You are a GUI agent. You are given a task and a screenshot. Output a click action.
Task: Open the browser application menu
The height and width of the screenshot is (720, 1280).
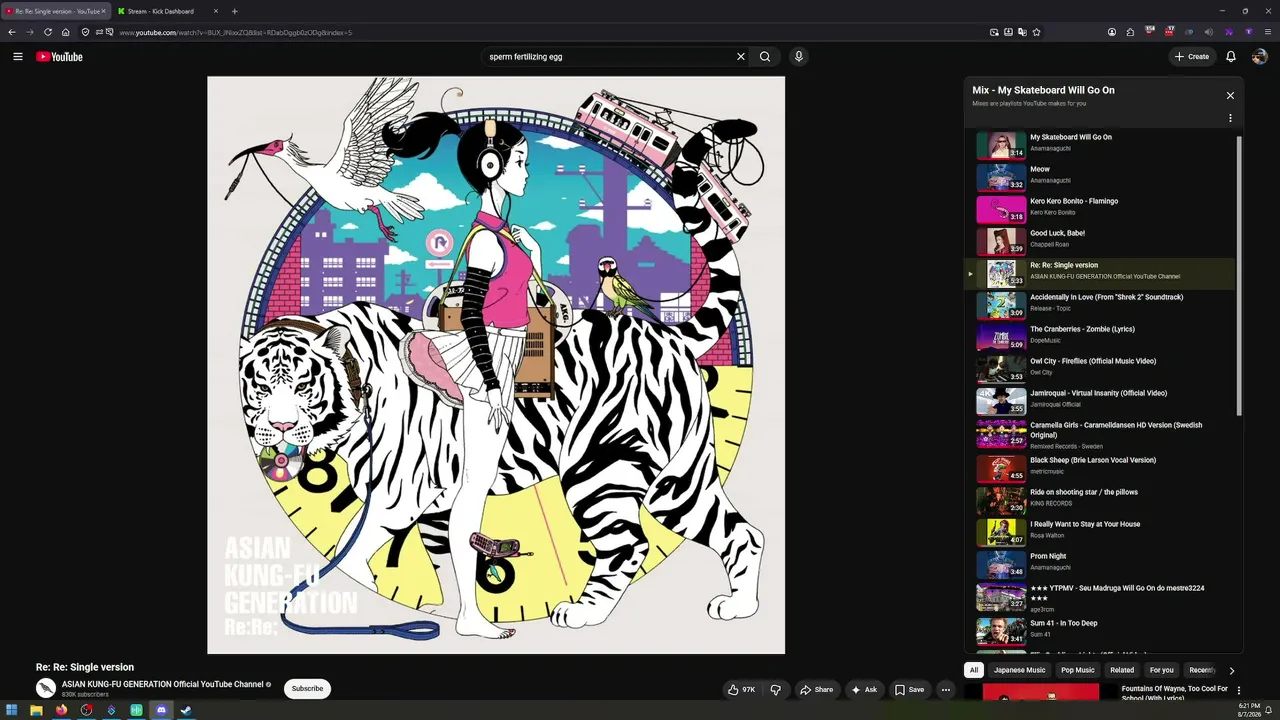pyautogui.click(x=1268, y=32)
